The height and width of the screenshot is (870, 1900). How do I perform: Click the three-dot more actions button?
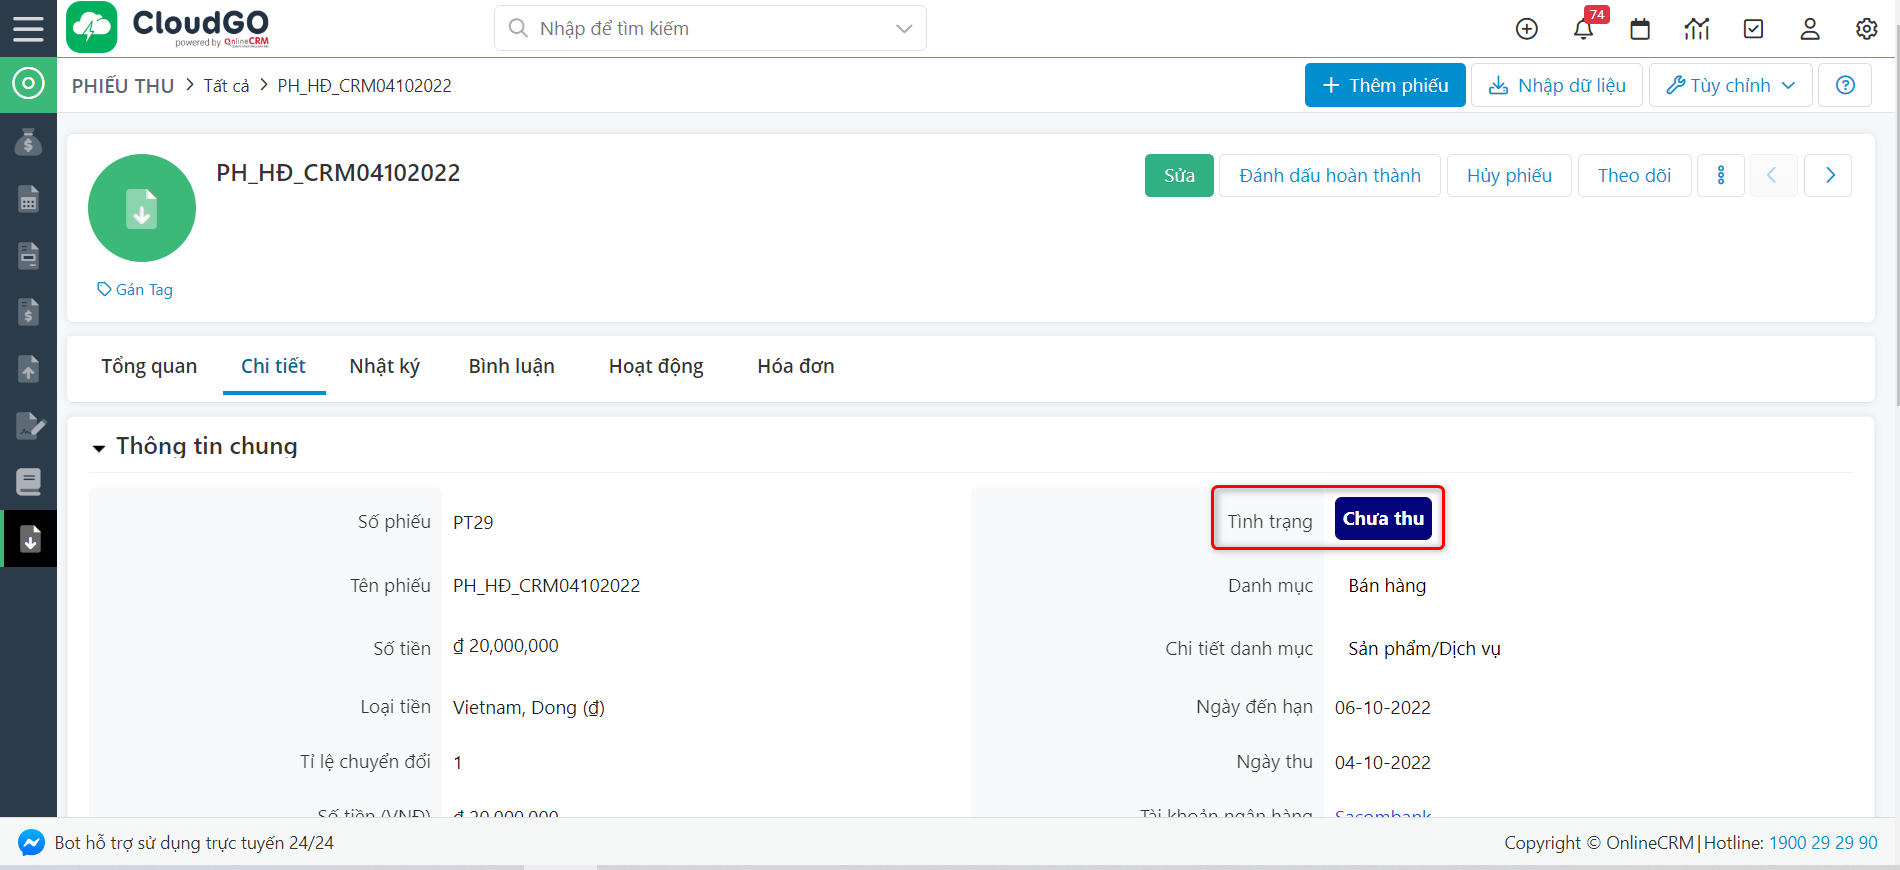click(x=1721, y=176)
